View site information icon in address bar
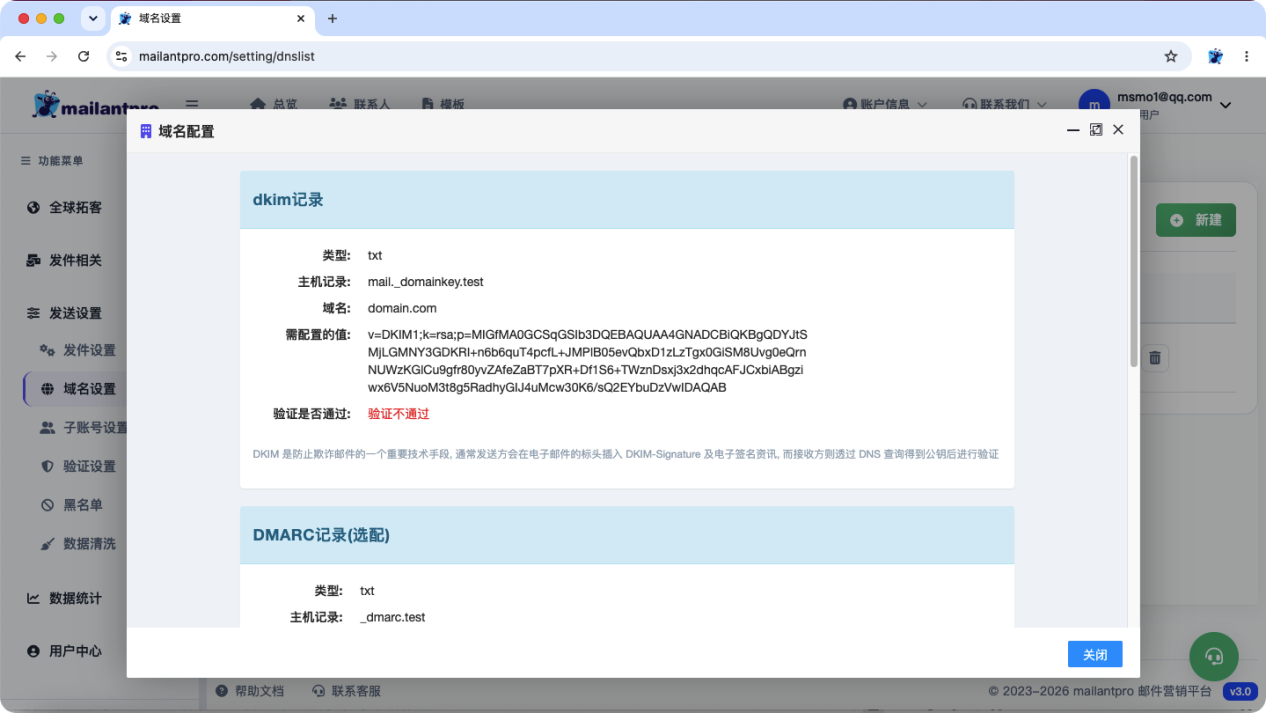This screenshot has height=713, width=1266. [122, 56]
